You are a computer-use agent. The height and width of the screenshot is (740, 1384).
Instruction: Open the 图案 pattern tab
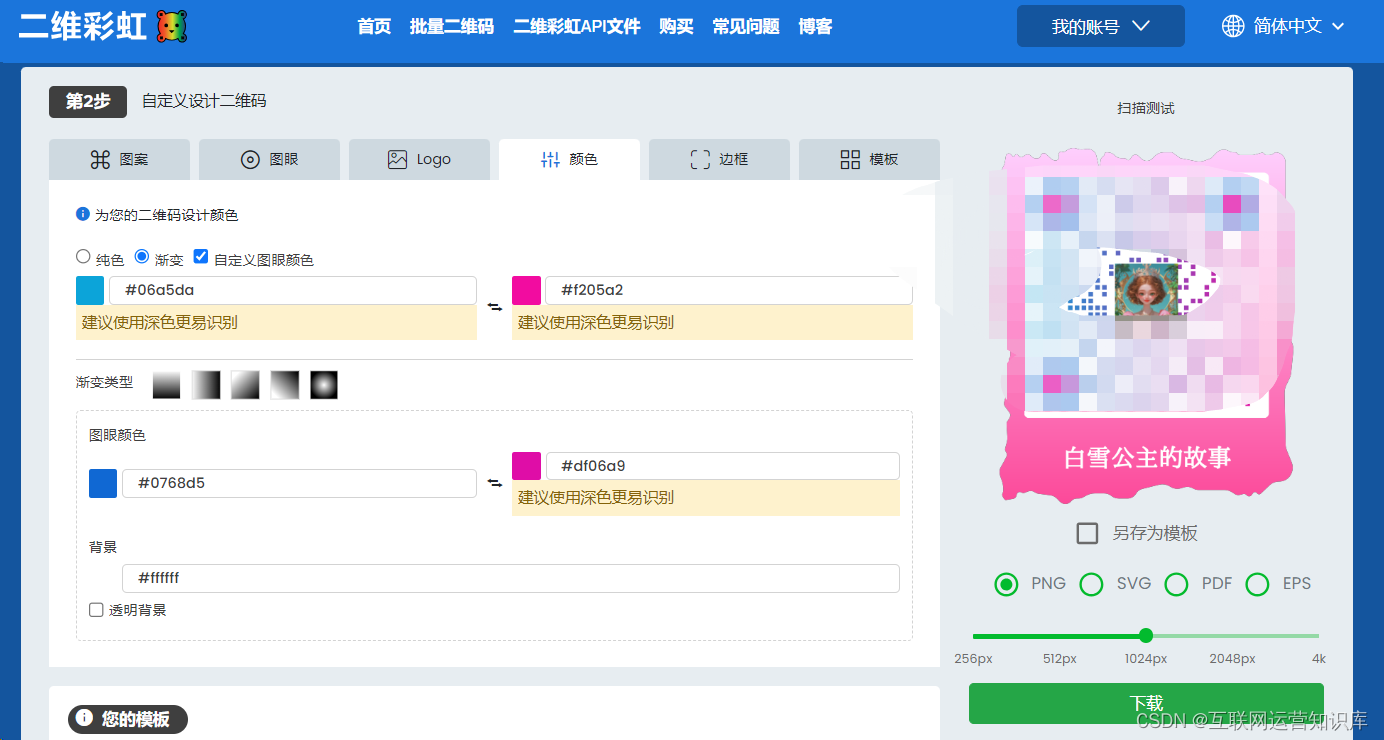pyautogui.click(x=119, y=159)
